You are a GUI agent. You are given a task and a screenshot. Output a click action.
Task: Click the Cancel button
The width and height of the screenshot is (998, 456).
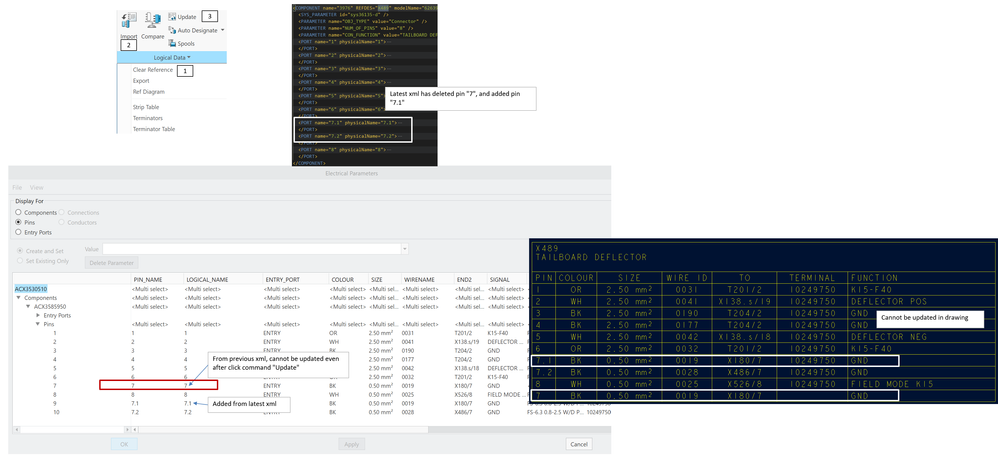tap(578, 443)
